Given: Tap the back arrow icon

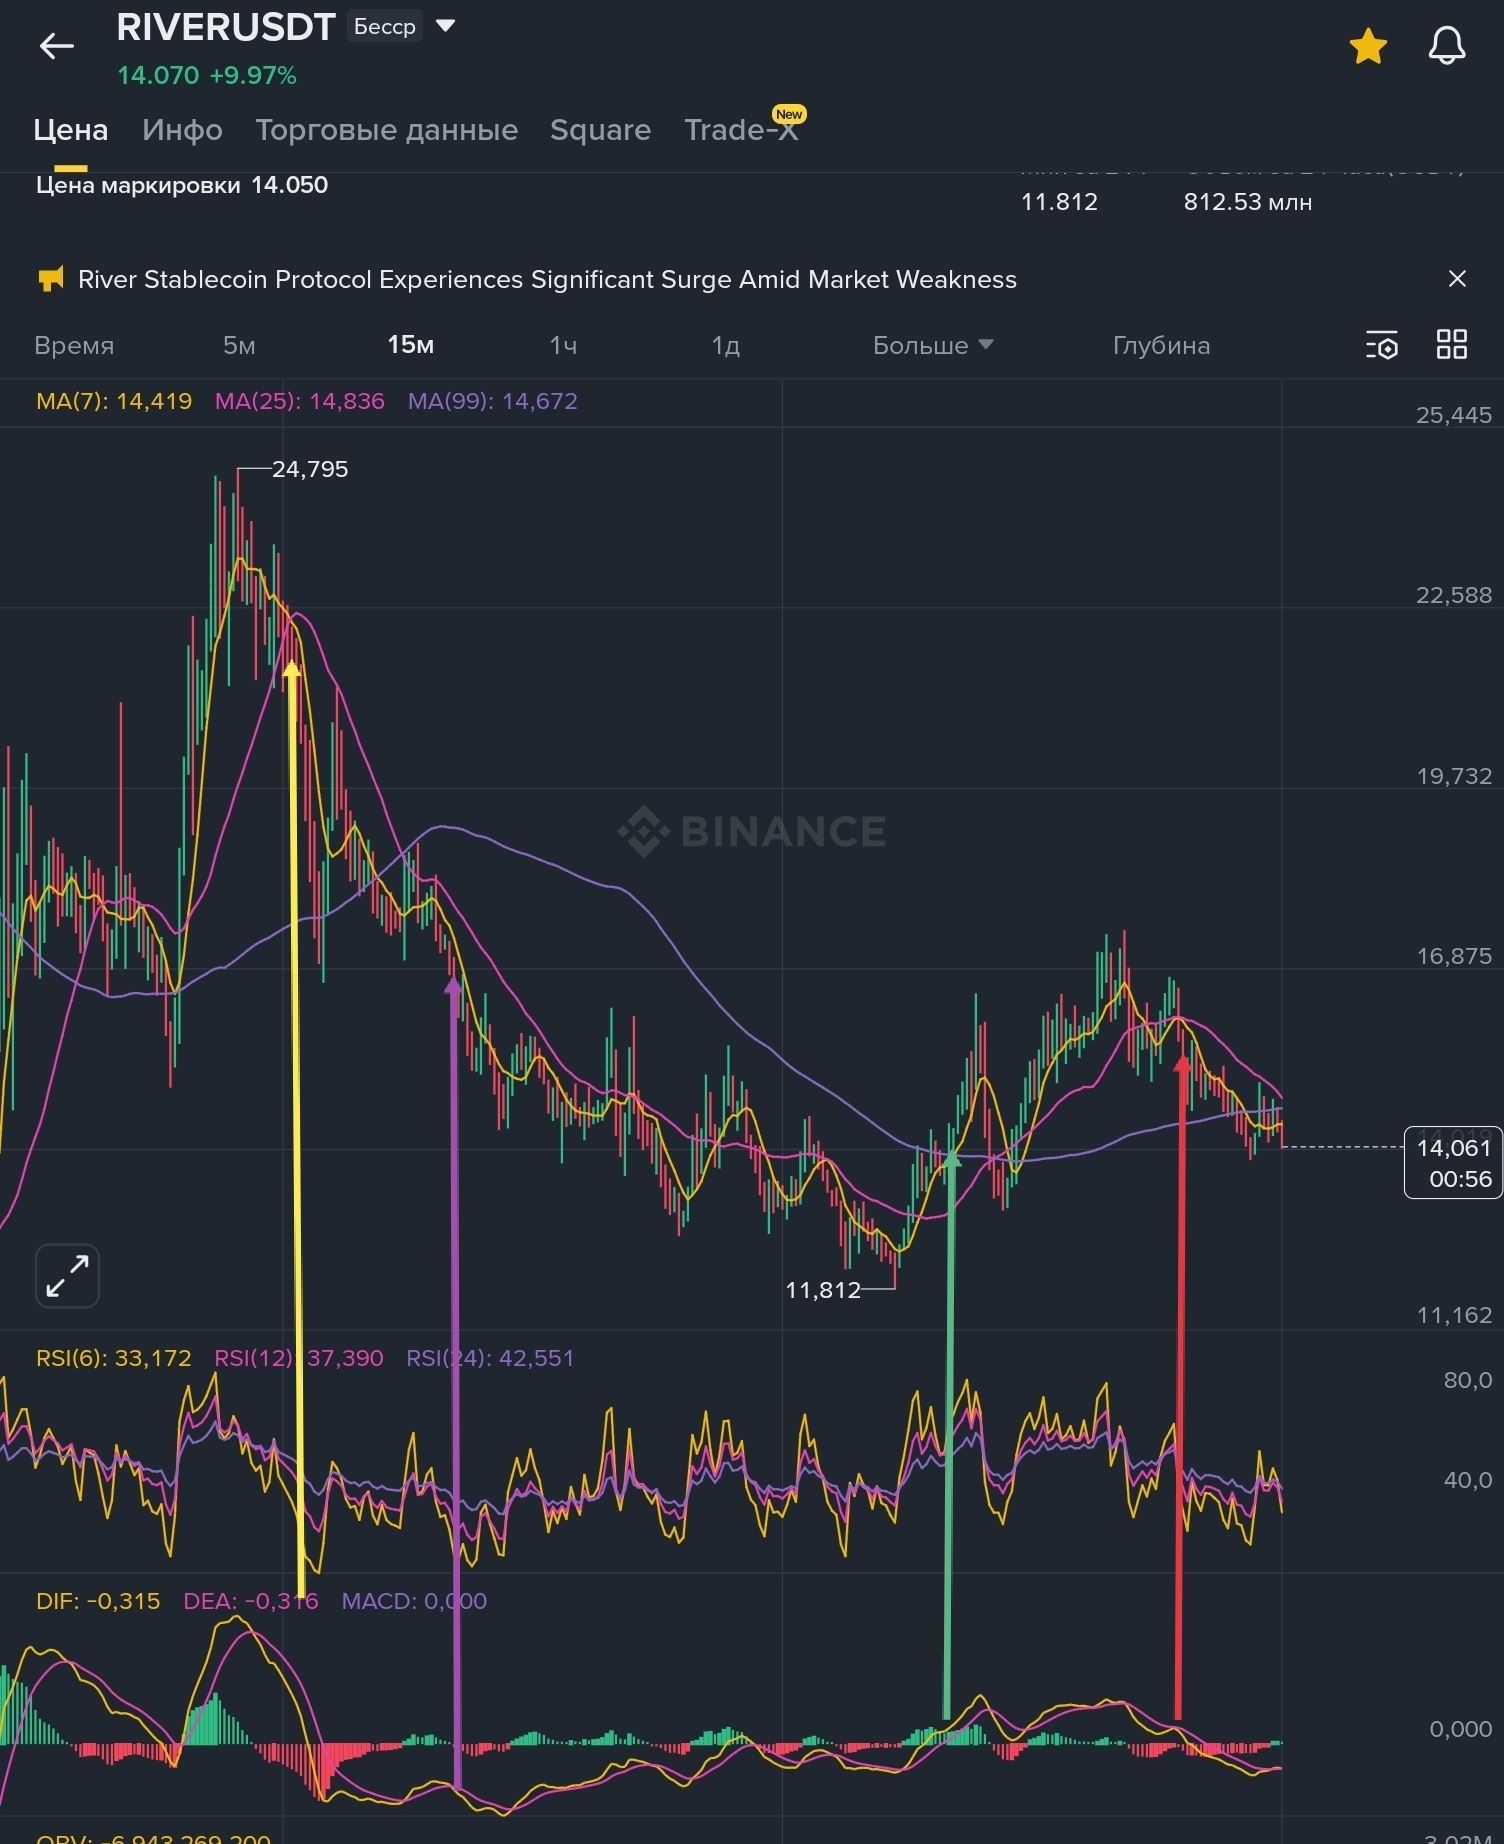Looking at the screenshot, I should (56, 46).
